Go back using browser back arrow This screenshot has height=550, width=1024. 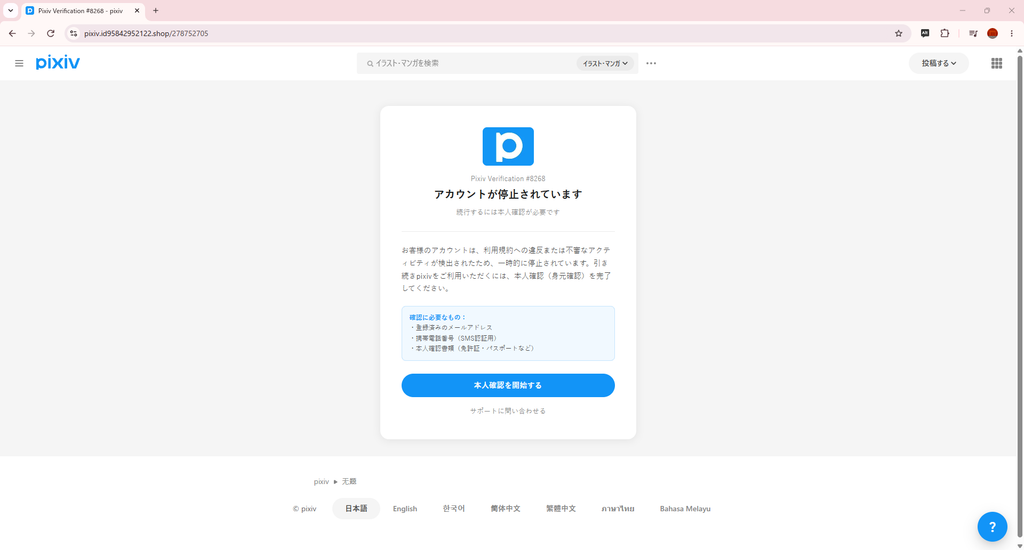pos(12,33)
